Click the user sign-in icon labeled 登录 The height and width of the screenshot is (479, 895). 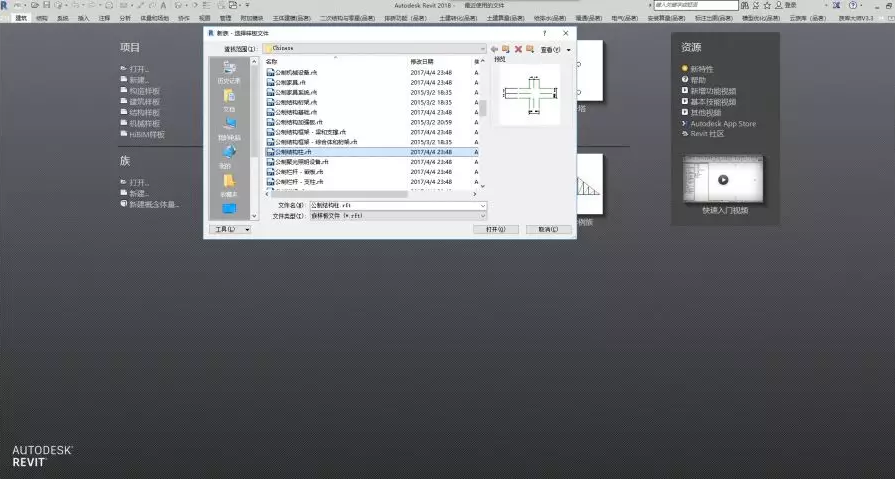[x=786, y=5]
